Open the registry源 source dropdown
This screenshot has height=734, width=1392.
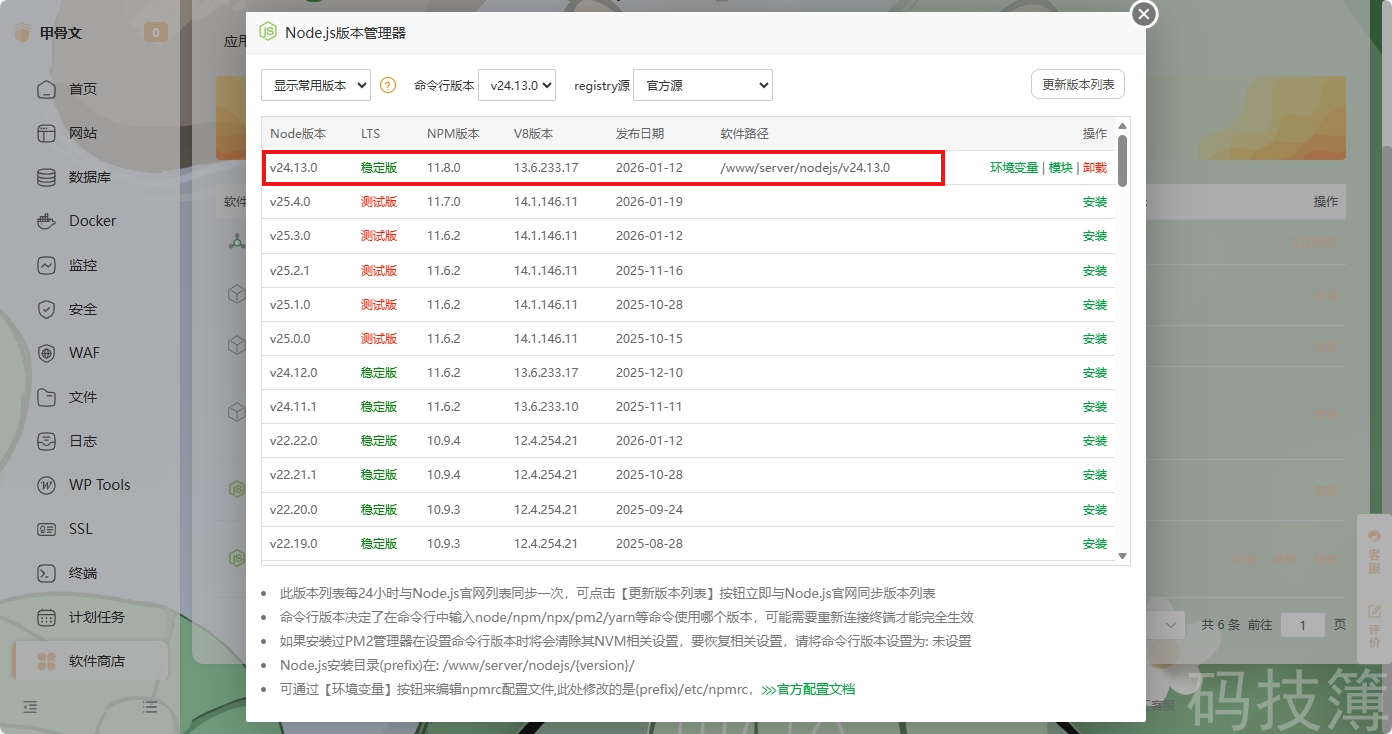pos(703,85)
